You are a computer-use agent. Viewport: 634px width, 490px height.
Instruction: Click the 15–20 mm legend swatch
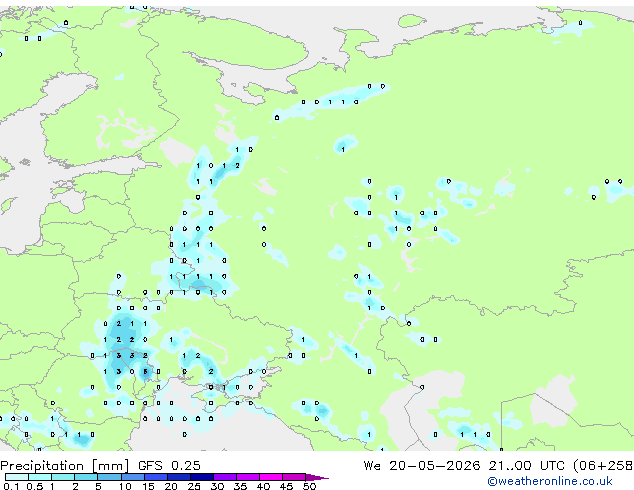tap(155, 477)
